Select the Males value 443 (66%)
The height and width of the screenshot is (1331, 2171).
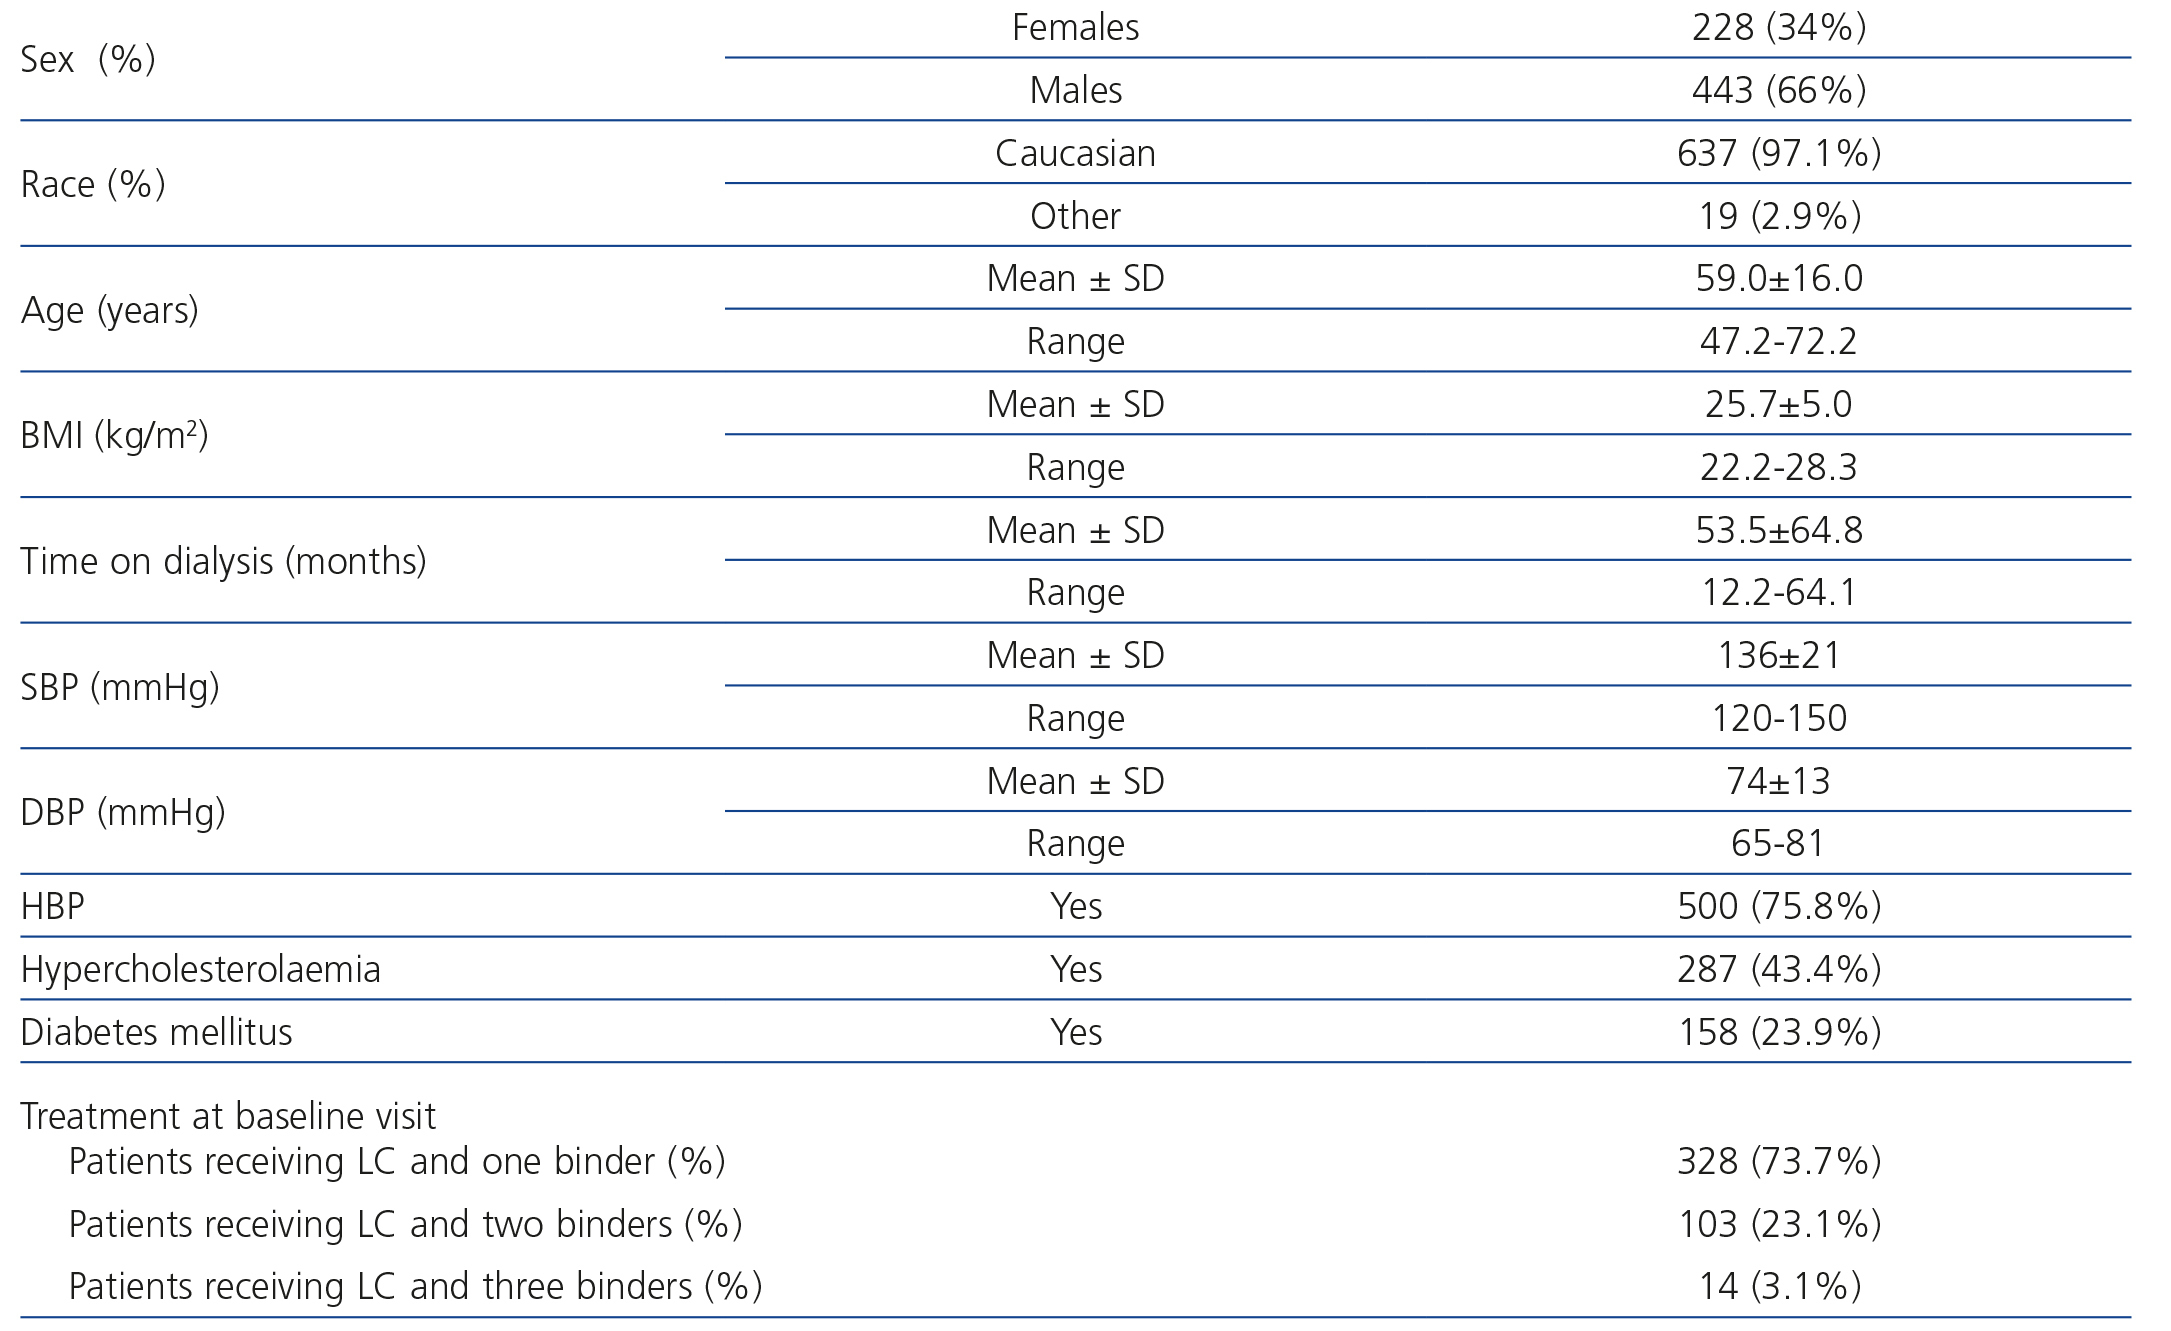1778,91
